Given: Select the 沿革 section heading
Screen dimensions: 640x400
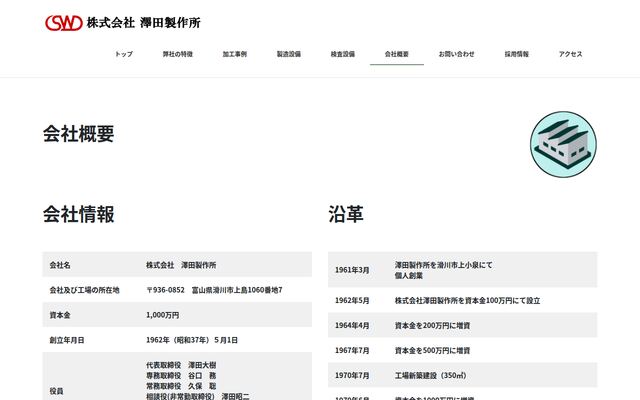Looking at the screenshot, I should (x=346, y=214).
